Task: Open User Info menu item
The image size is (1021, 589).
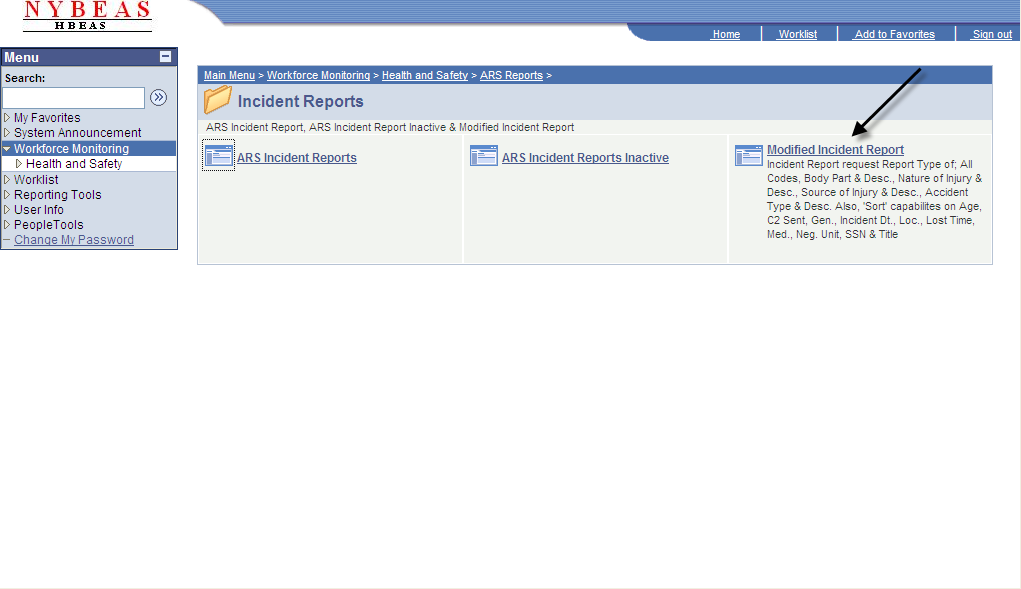Action: coord(39,210)
